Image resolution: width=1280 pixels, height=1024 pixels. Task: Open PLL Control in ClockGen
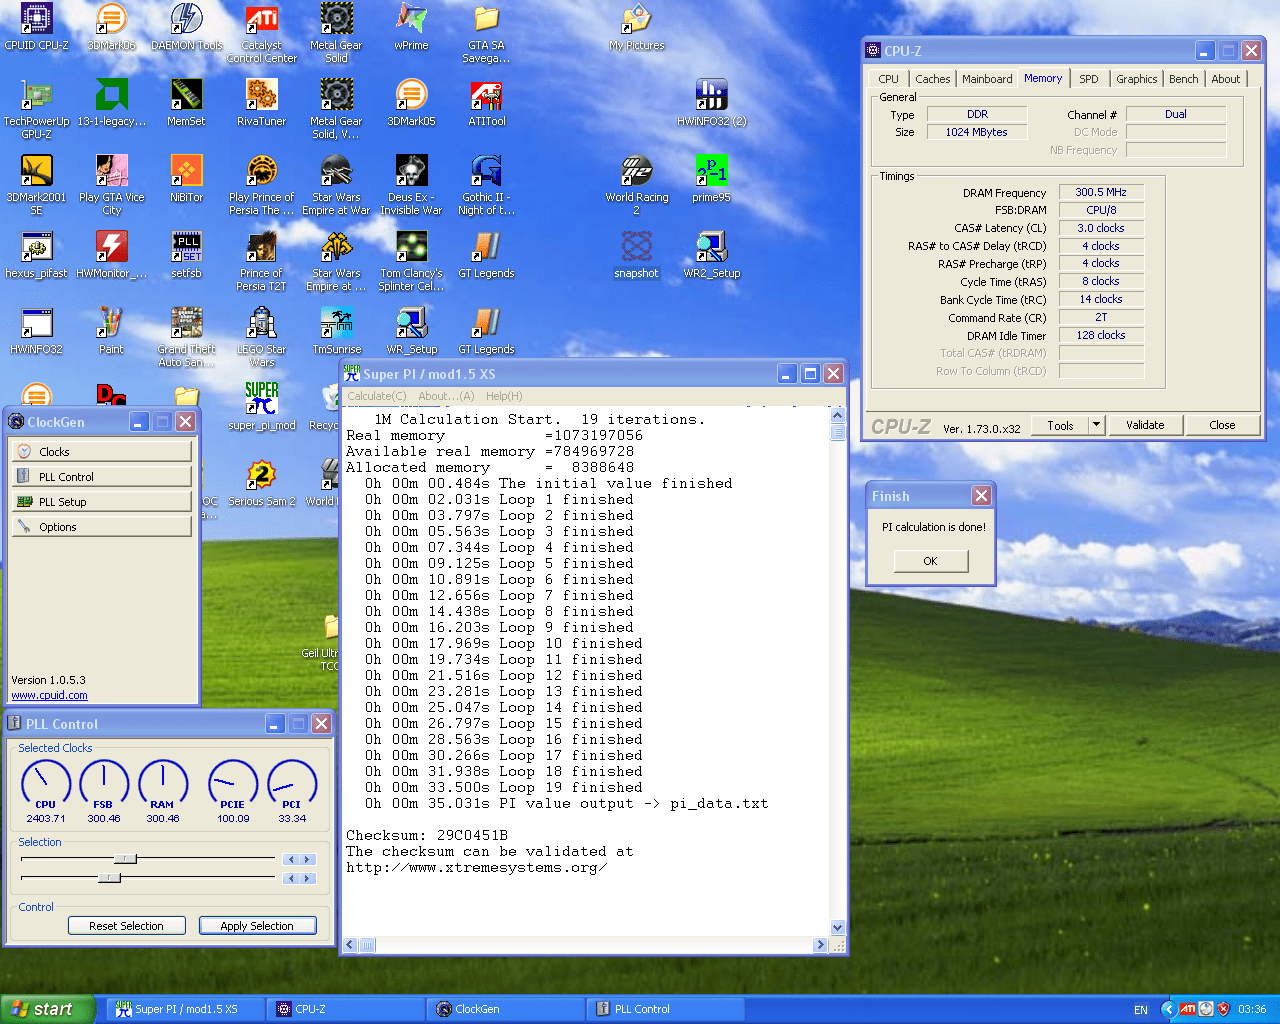click(x=101, y=477)
